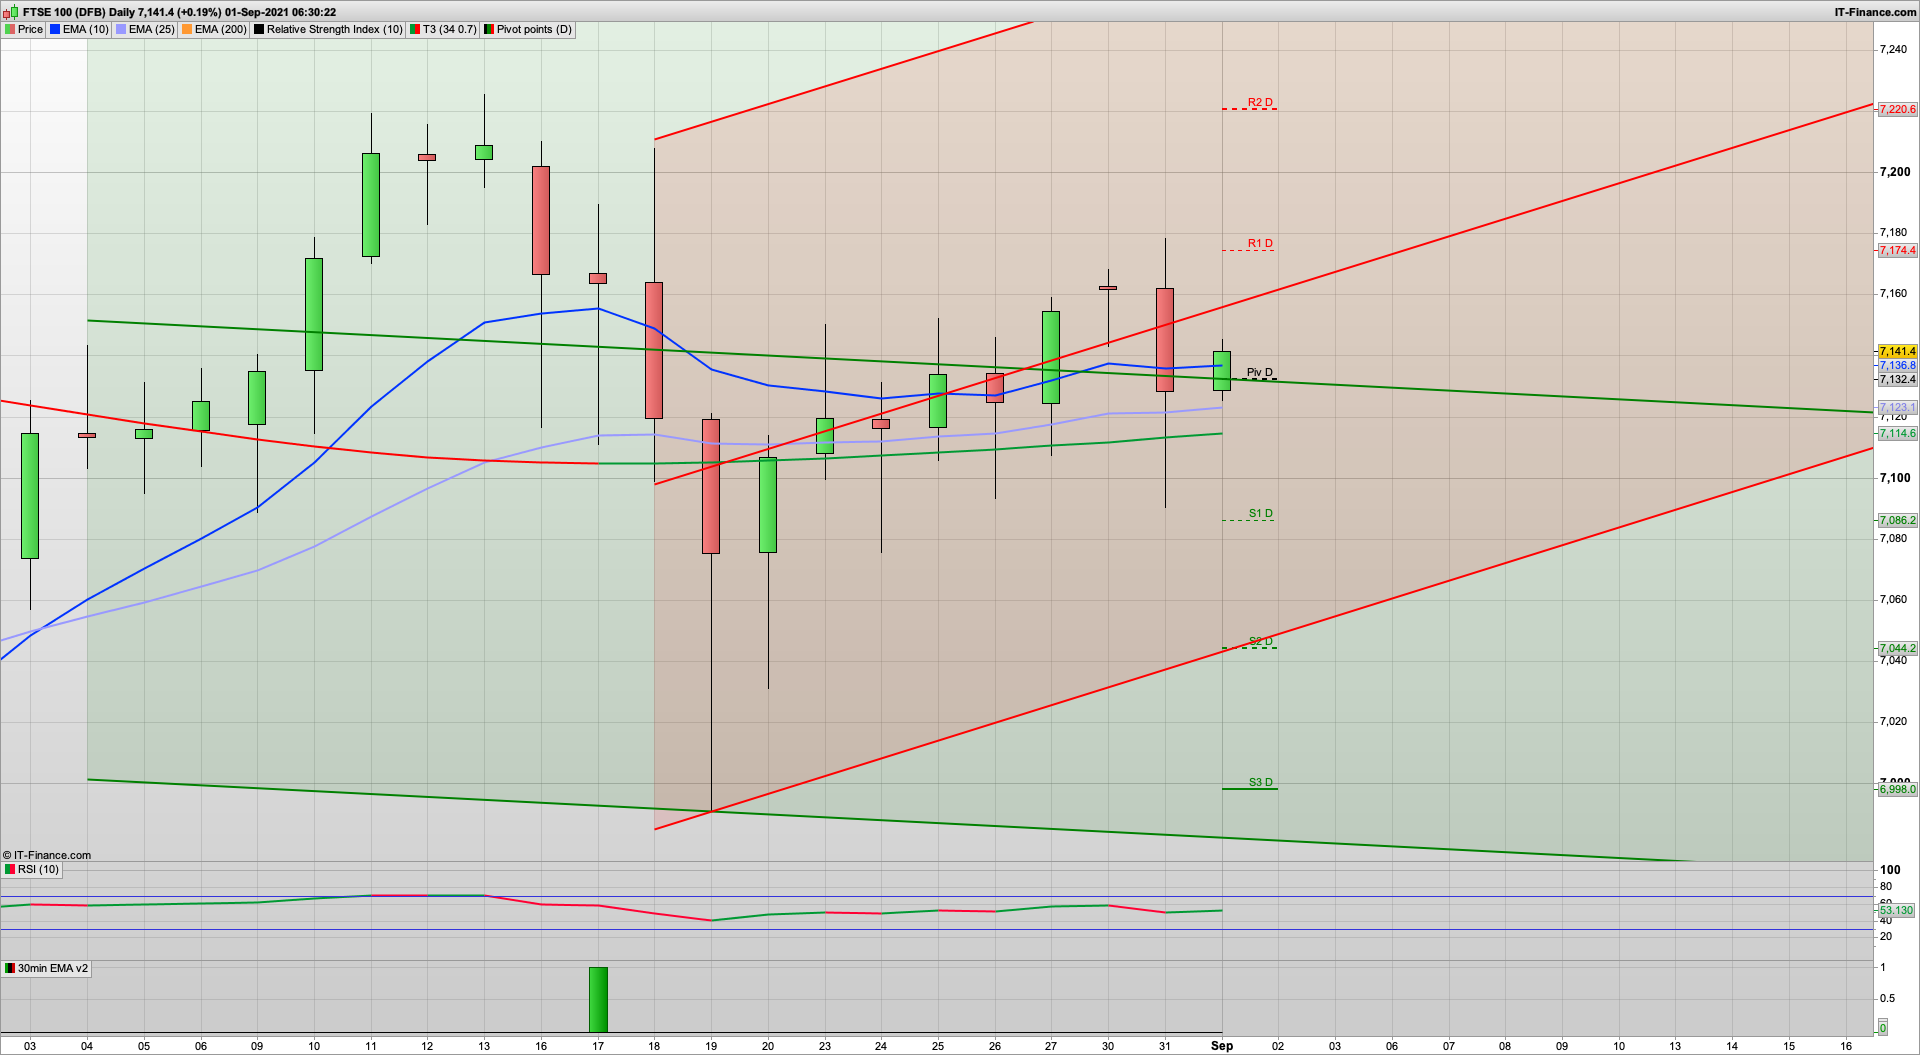Open the Pivot points (D) legend
Screen dimensions: 1920x1055
(x=528, y=29)
